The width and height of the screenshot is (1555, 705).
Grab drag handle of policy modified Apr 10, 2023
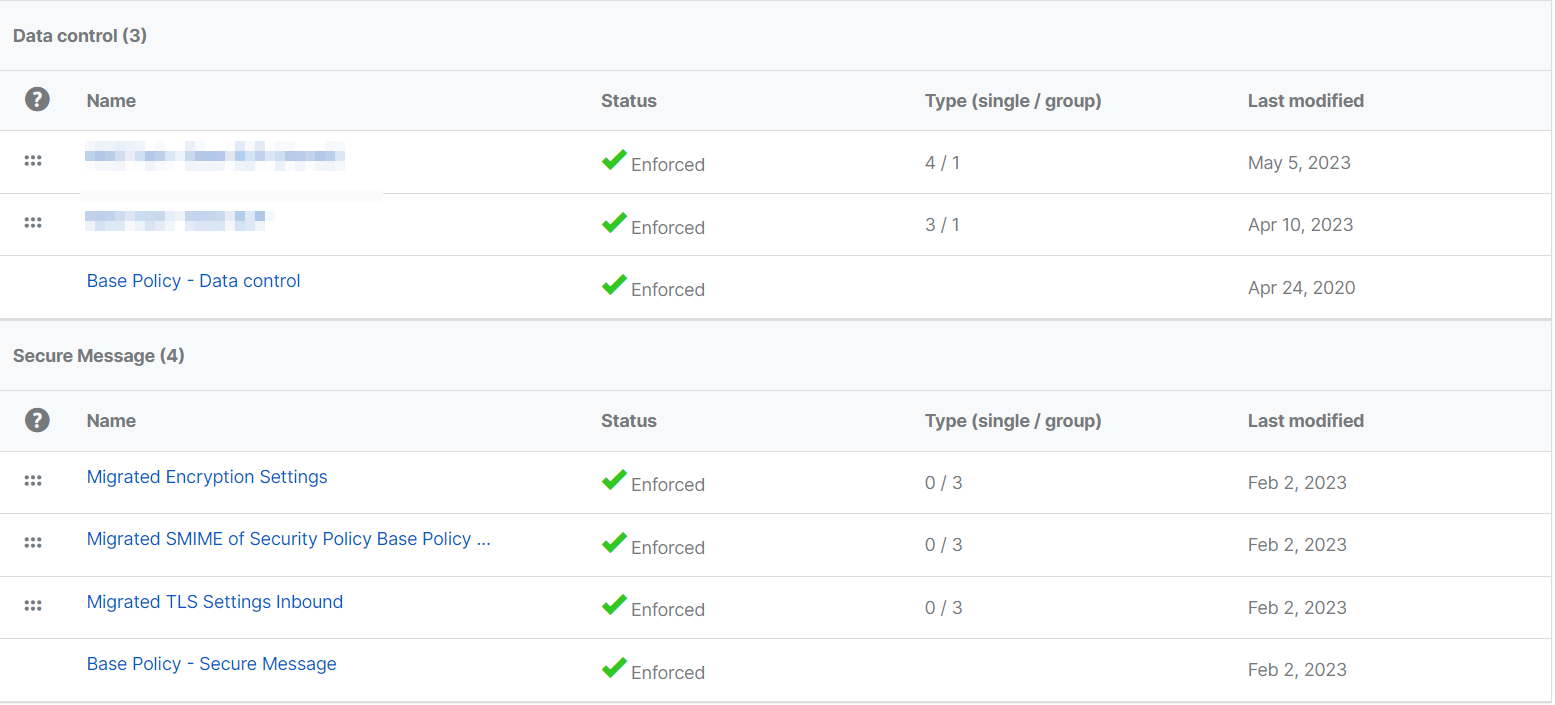click(33, 223)
